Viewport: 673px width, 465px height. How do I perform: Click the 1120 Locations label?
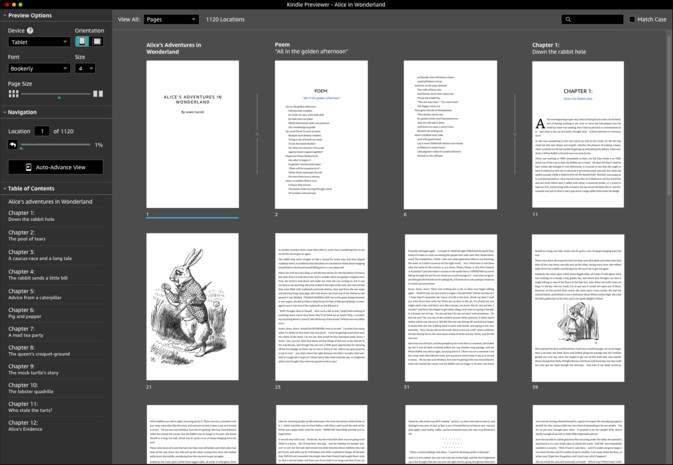point(225,19)
